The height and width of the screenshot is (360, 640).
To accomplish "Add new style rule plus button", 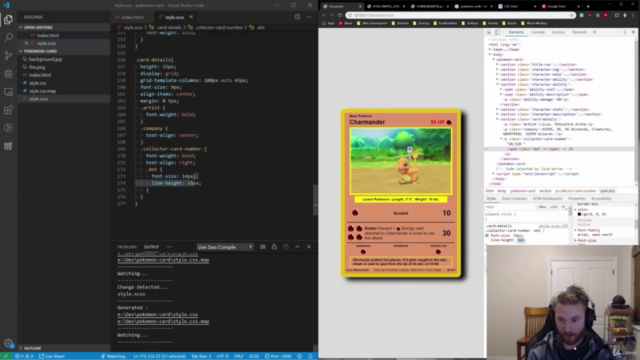I will point(564,207).
